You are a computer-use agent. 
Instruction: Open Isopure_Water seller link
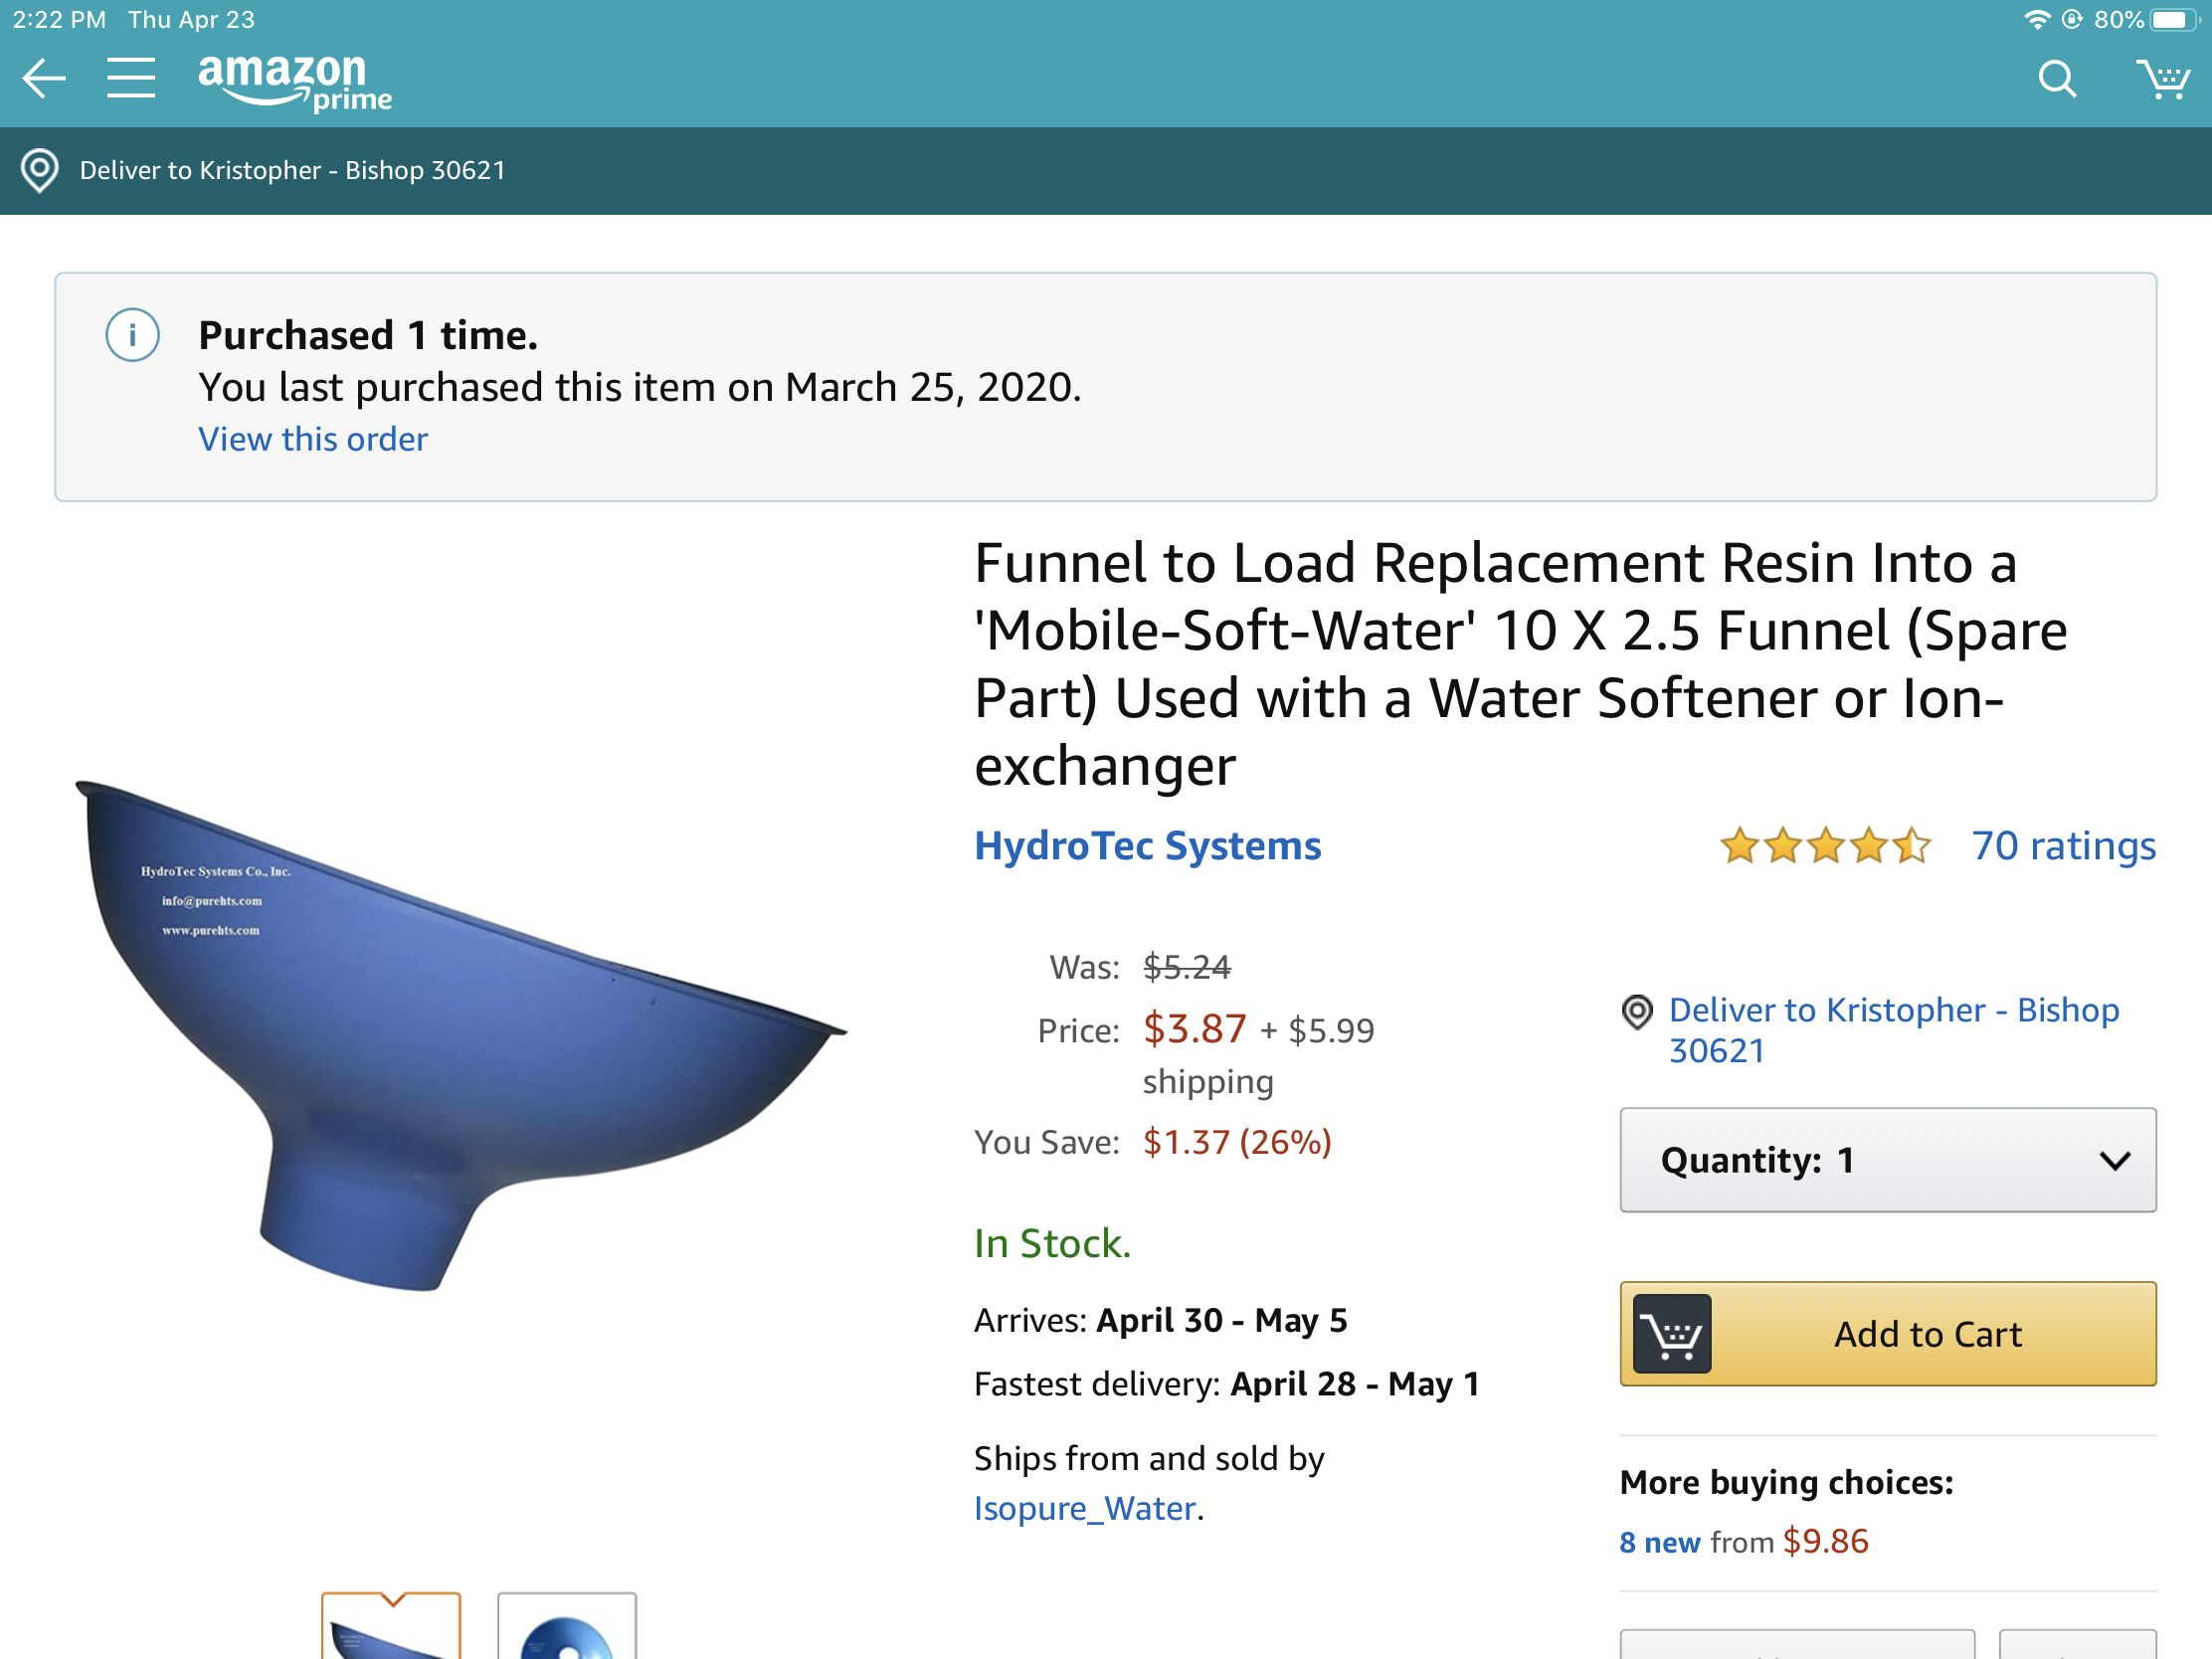1085,1508
